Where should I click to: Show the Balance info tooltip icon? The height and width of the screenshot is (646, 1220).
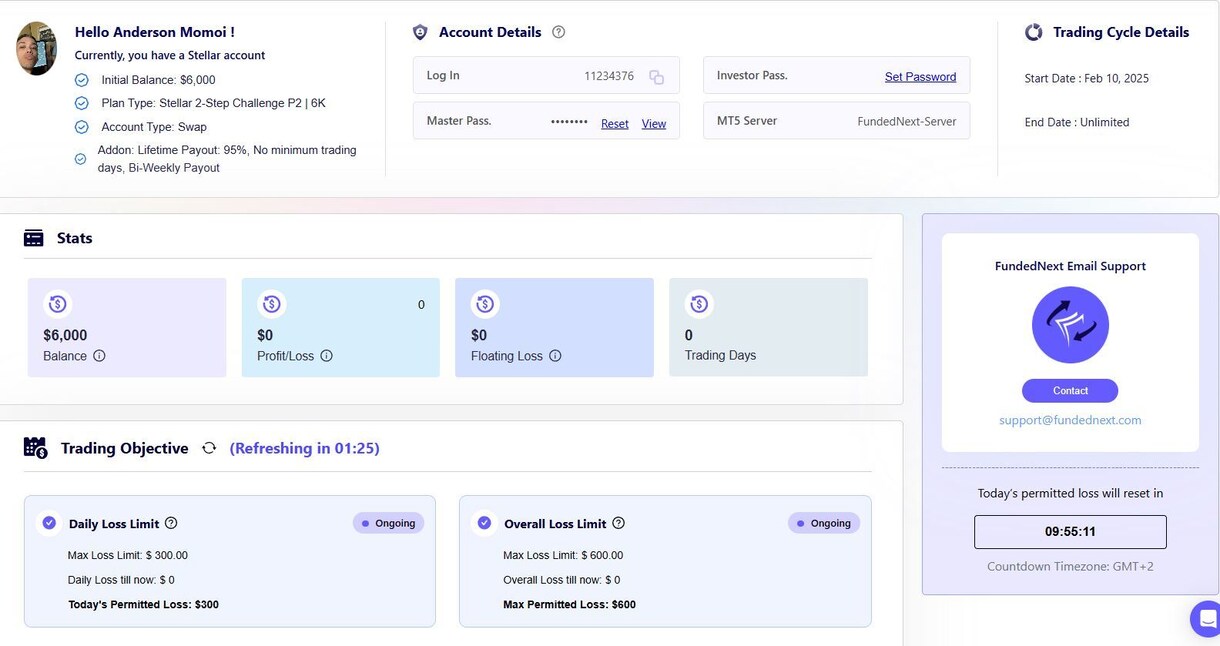(99, 356)
